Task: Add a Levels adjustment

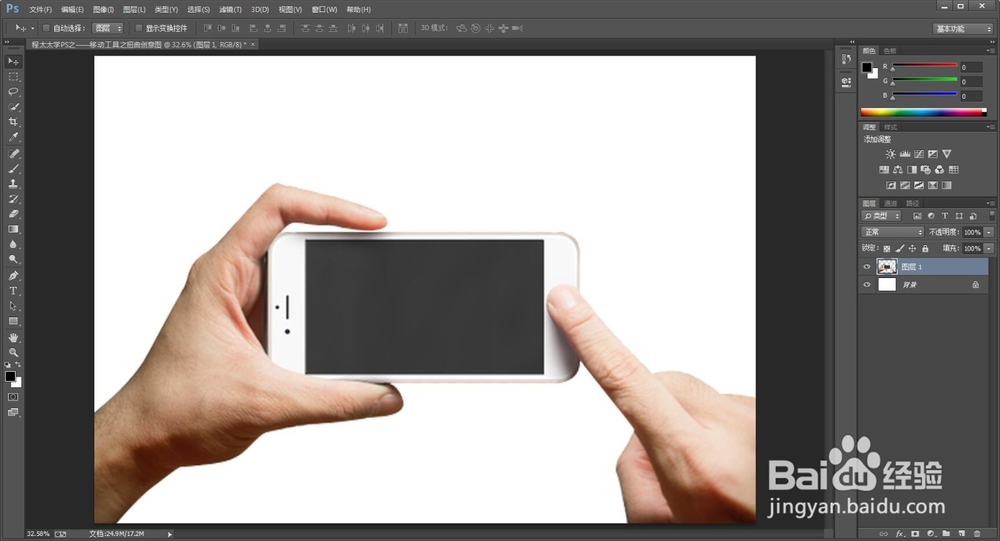Action: pyautogui.click(x=905, y=154)
